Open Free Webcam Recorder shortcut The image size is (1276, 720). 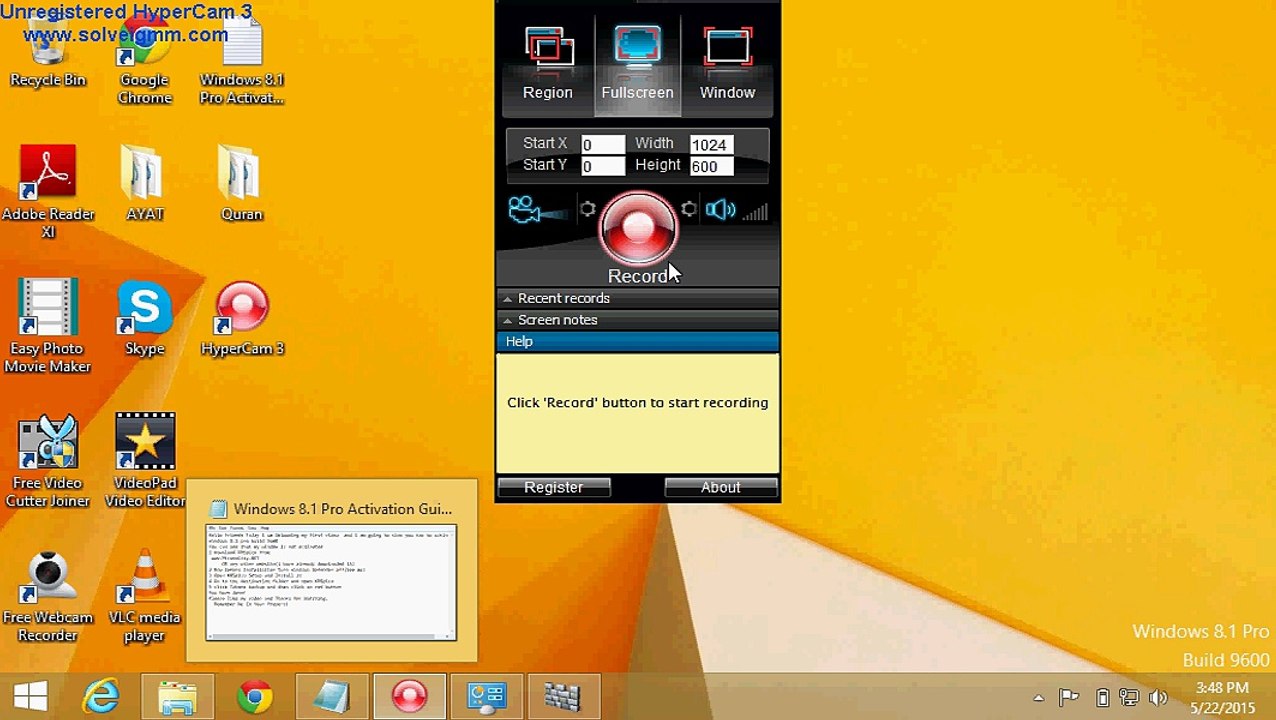[x=47, y=596]
